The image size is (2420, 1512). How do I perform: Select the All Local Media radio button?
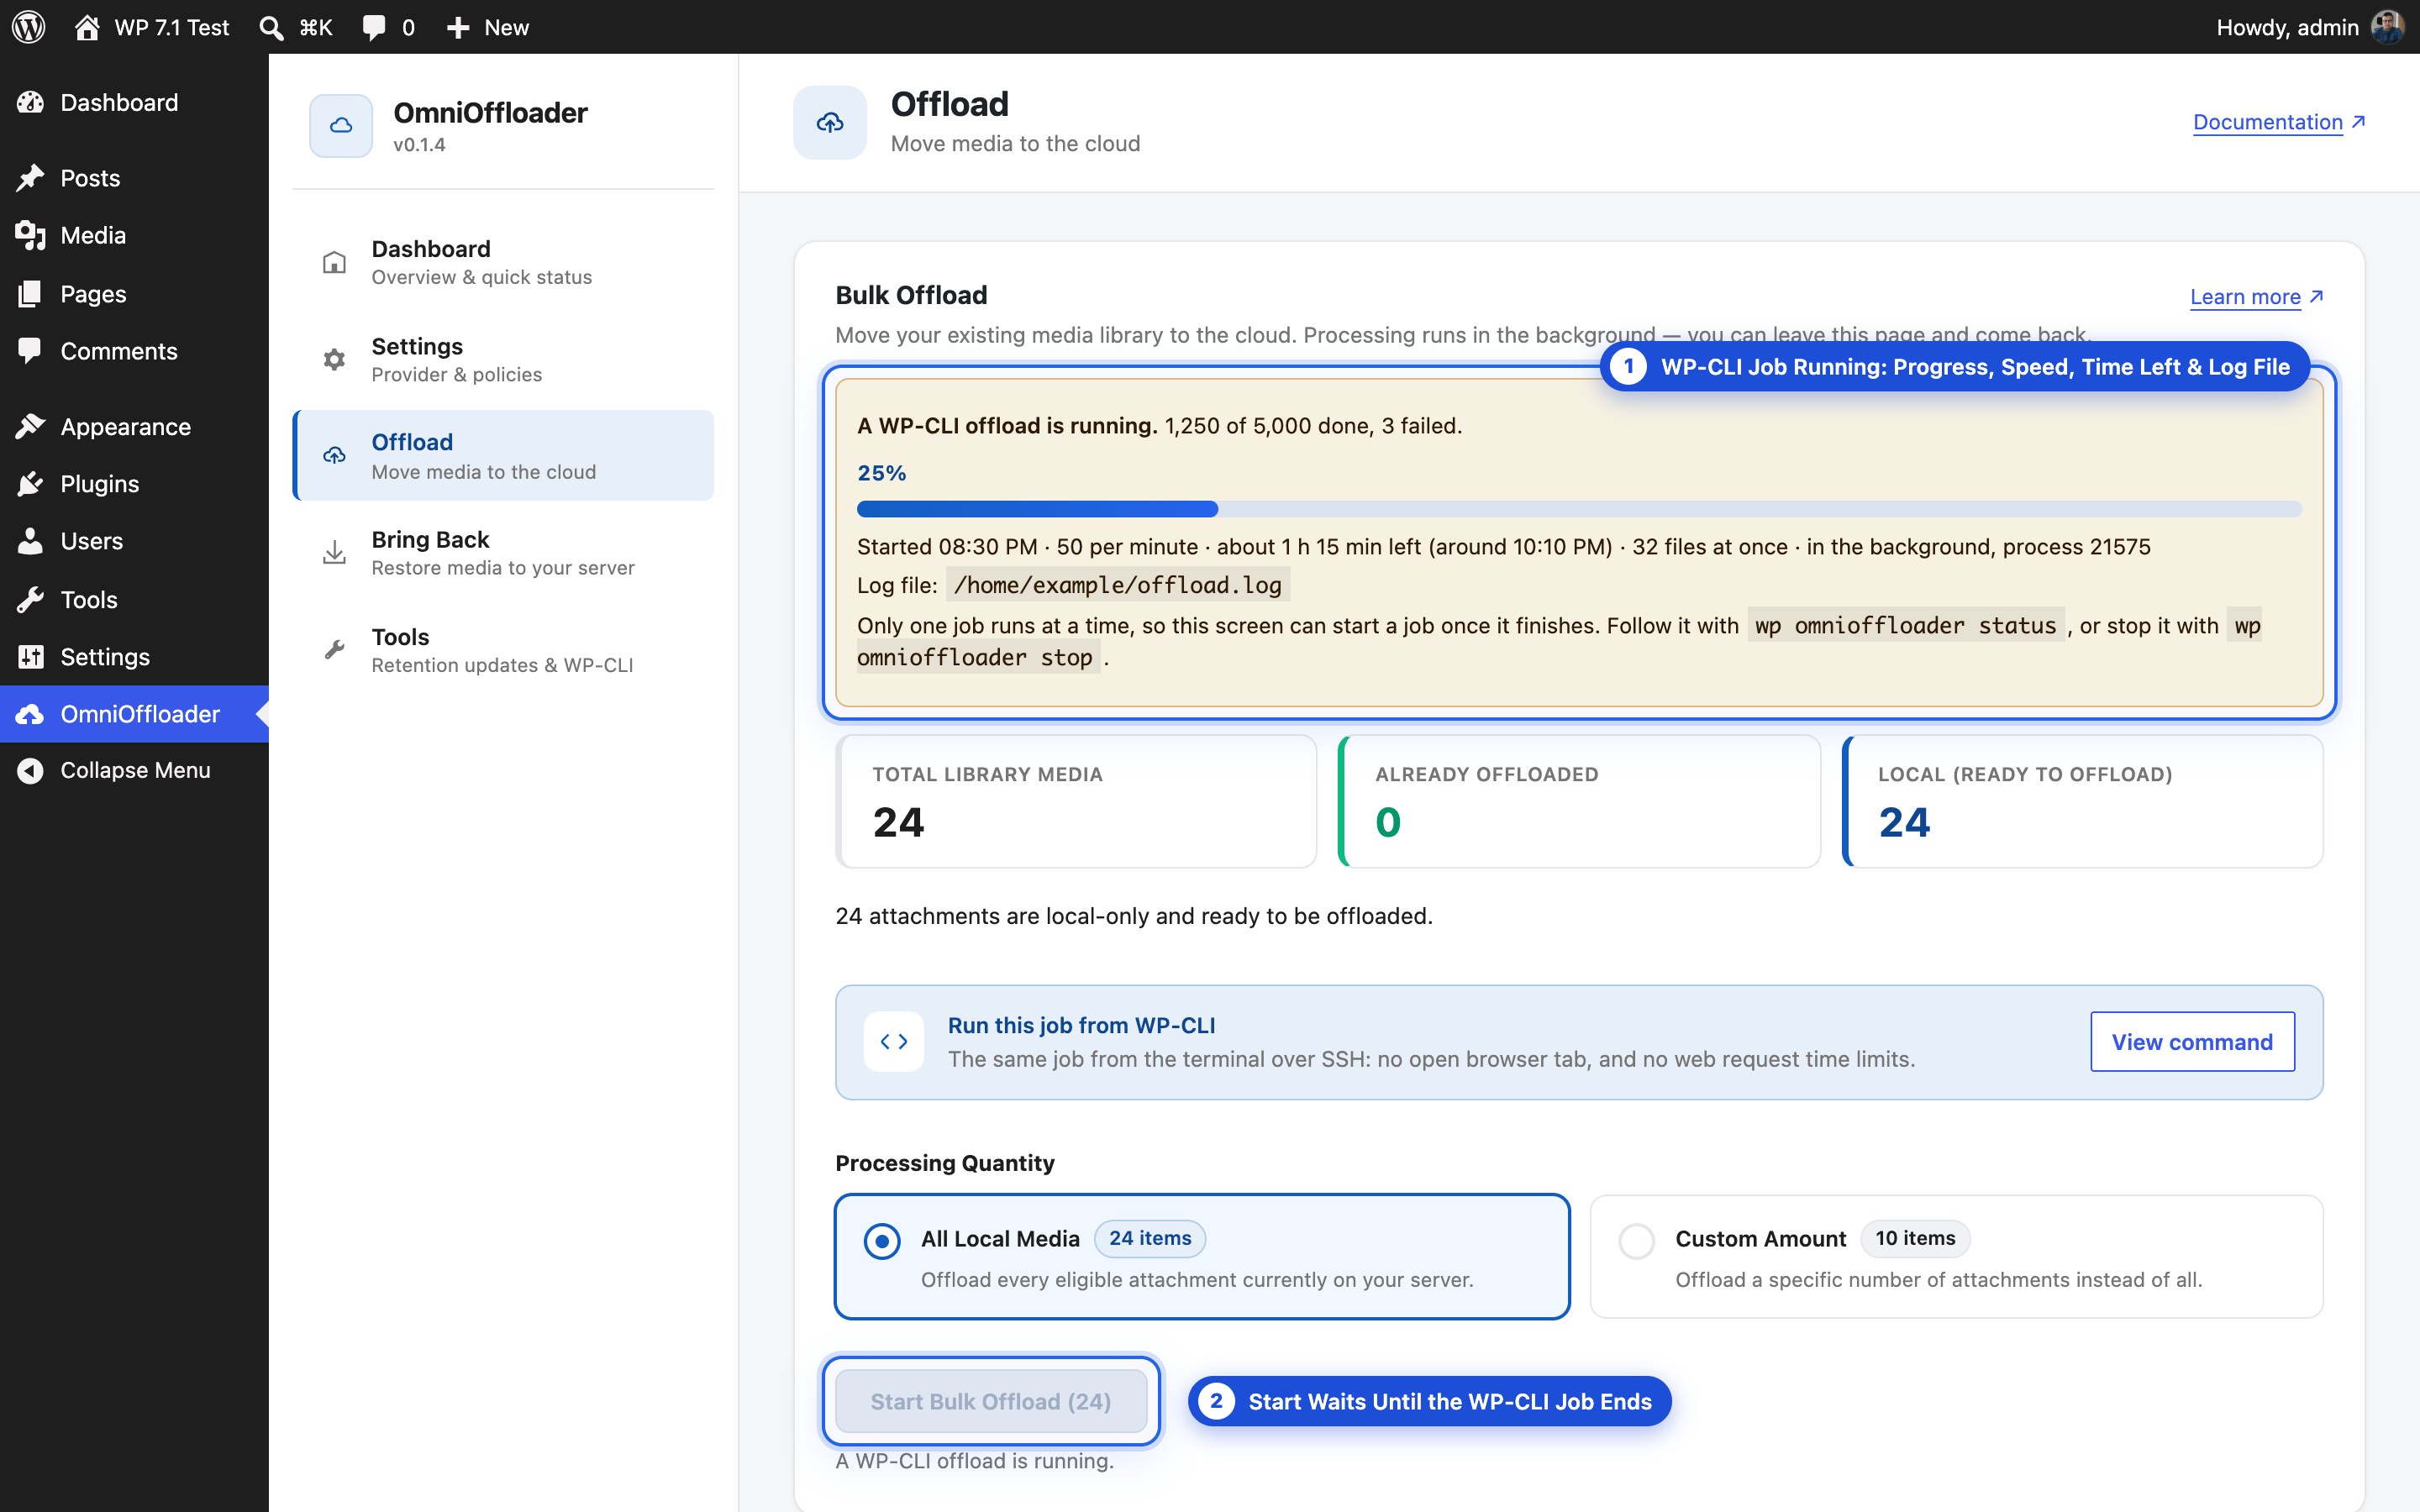tap(882, 1241)
